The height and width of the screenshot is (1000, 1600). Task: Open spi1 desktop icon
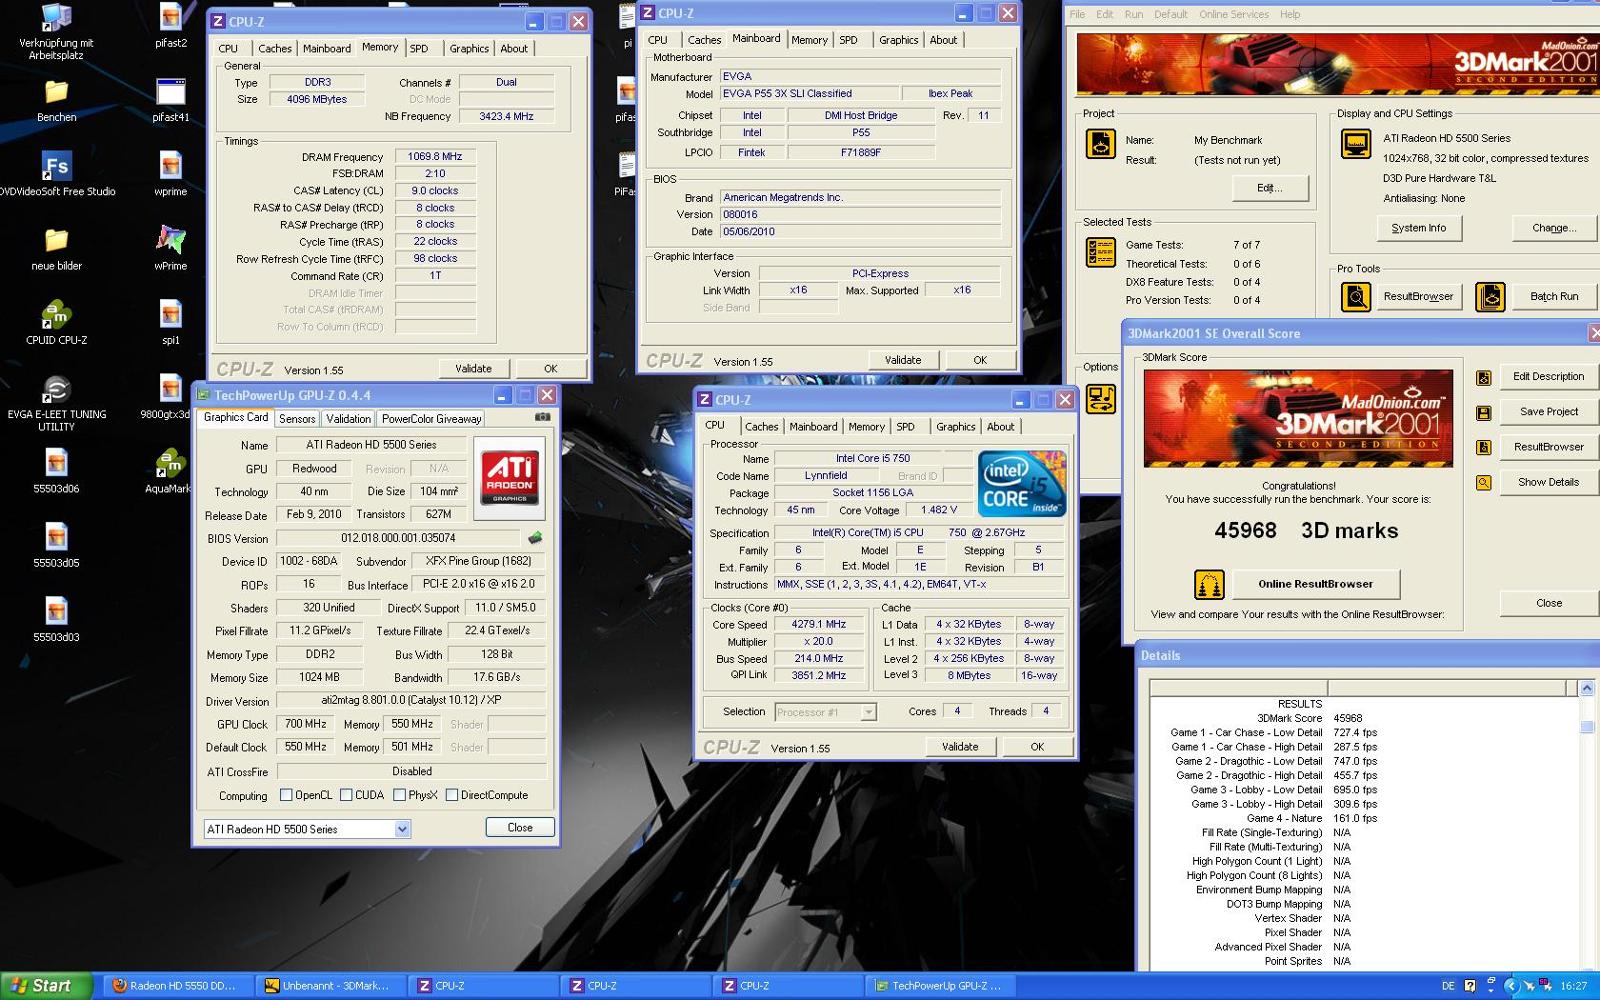(171, 315)
